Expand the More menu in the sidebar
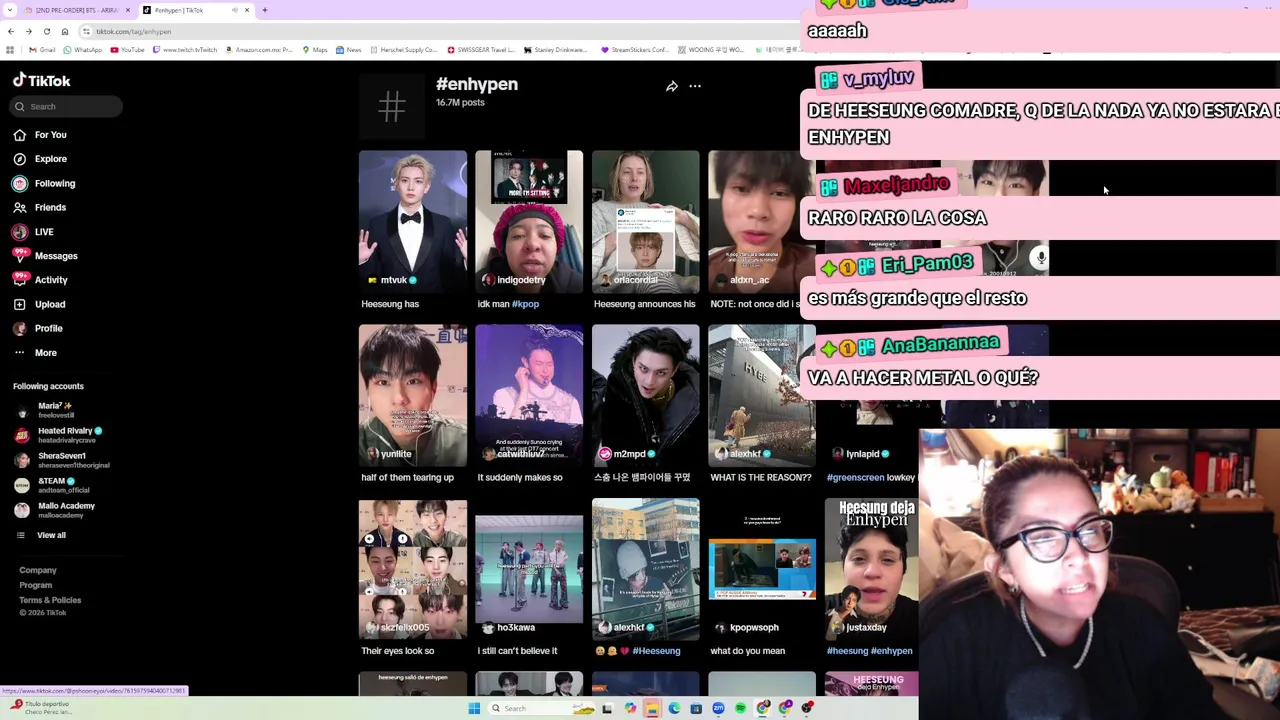The image size is (1280, 720). [x=35, y=352]
